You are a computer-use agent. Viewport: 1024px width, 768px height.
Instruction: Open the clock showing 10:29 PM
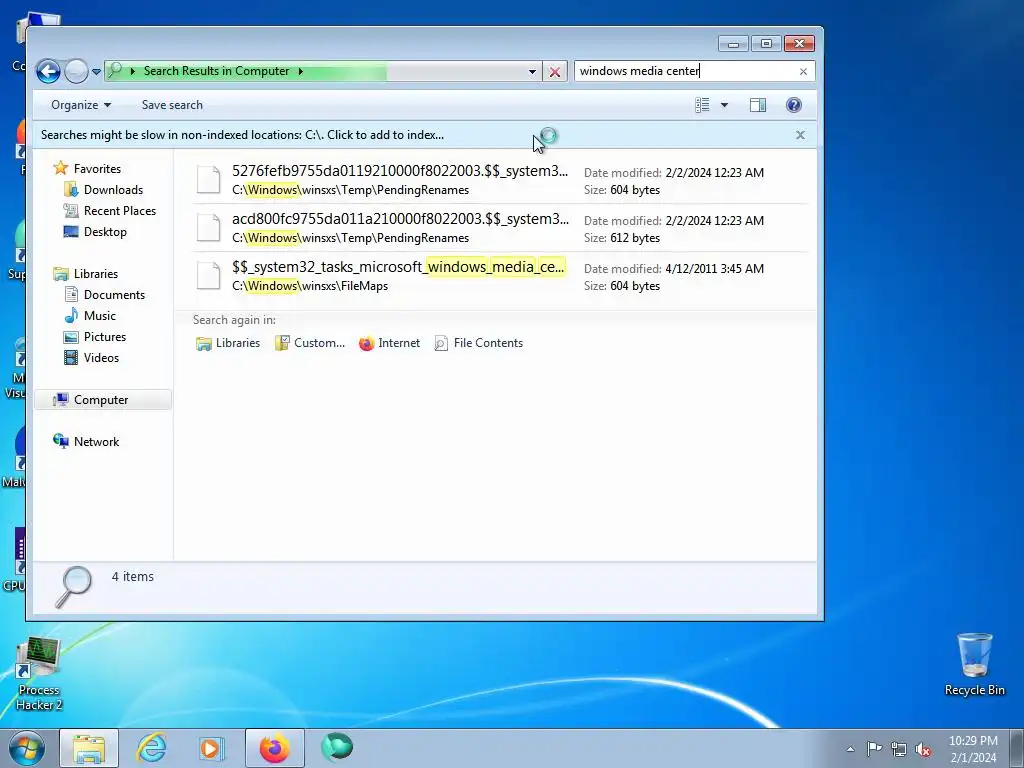[973, 749]
